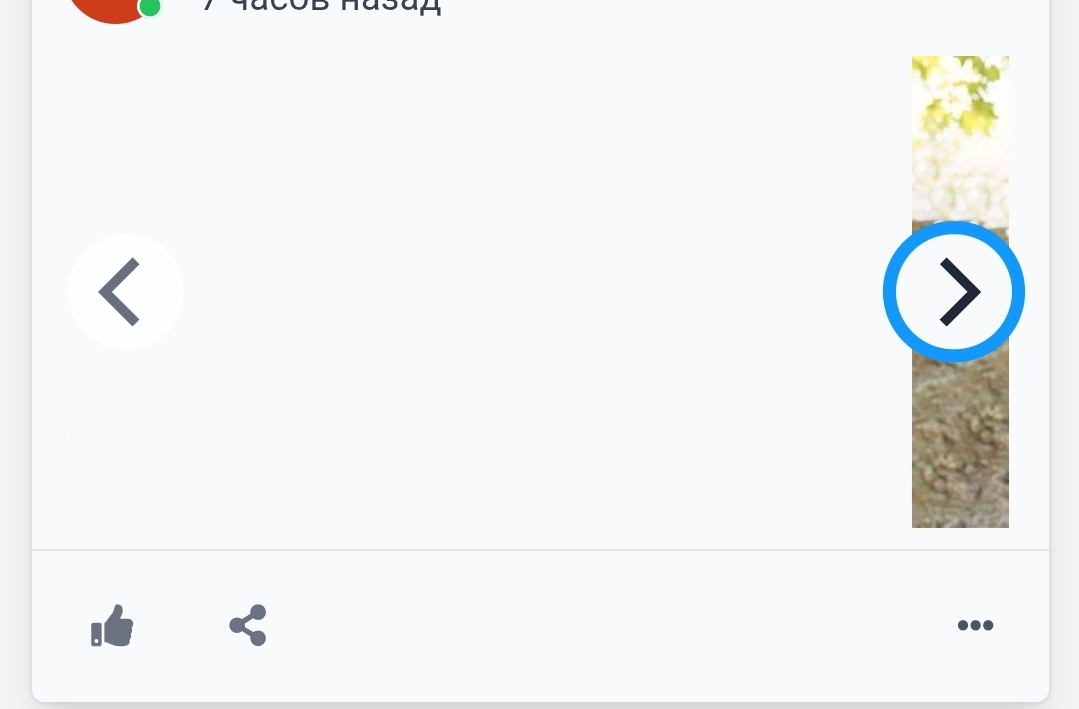Image resolution: width=1079 pixels, height=709 pixels.
Task: Open the share menu for this post
Action: click(x=248, y=626)
